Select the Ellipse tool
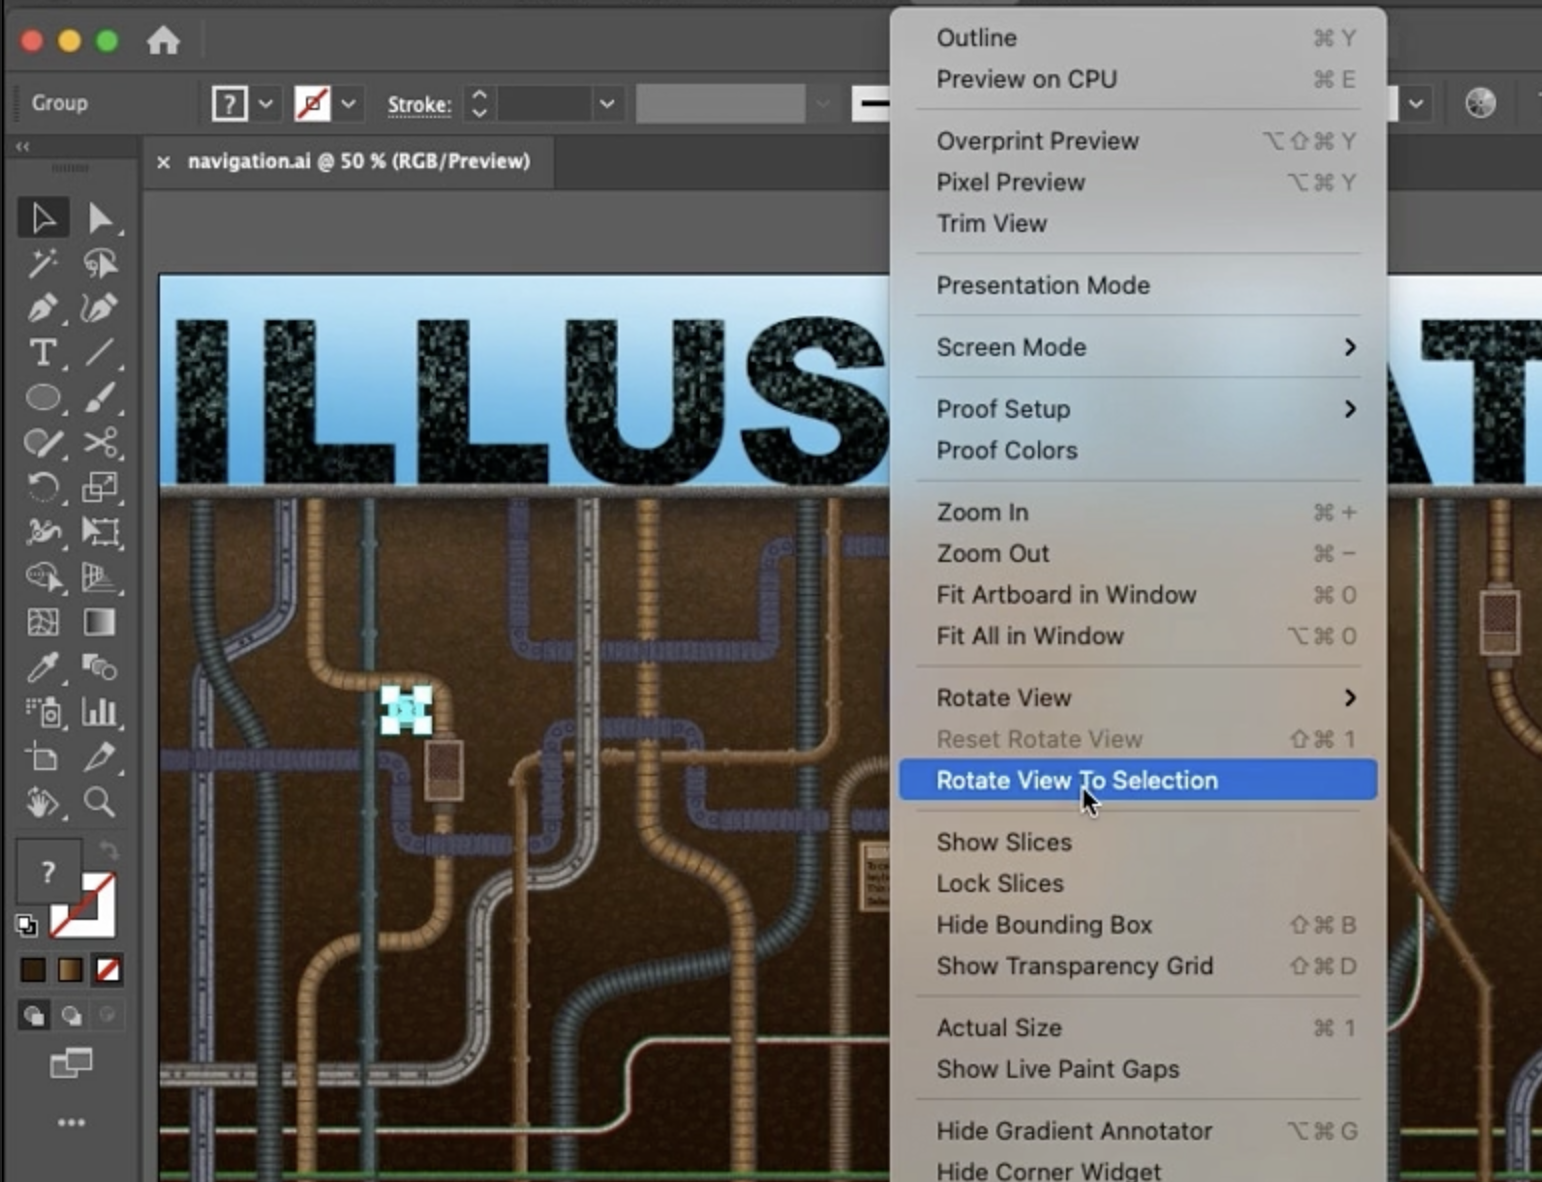Screen dimensions: 1542x1182 [x=43, y=398]
